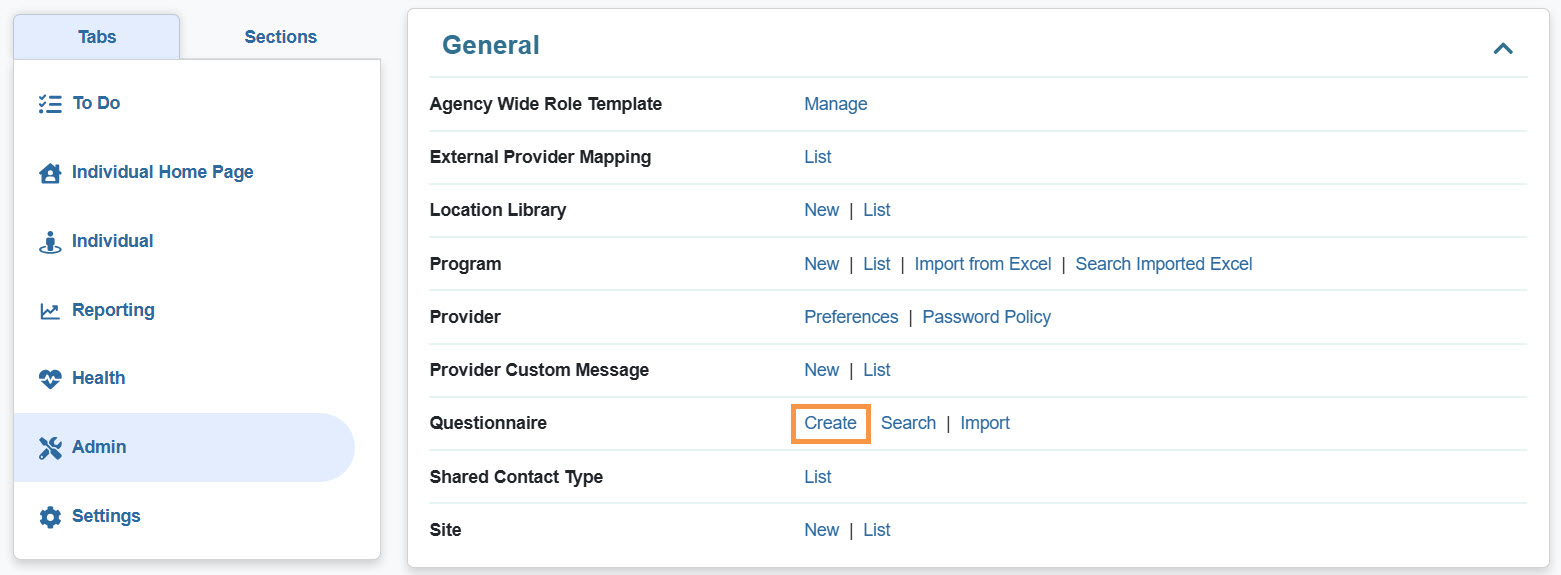This screenshot has height=575, width=1561.
Task: Create a new Questionnaire
Action: click(x=830, y=423)
